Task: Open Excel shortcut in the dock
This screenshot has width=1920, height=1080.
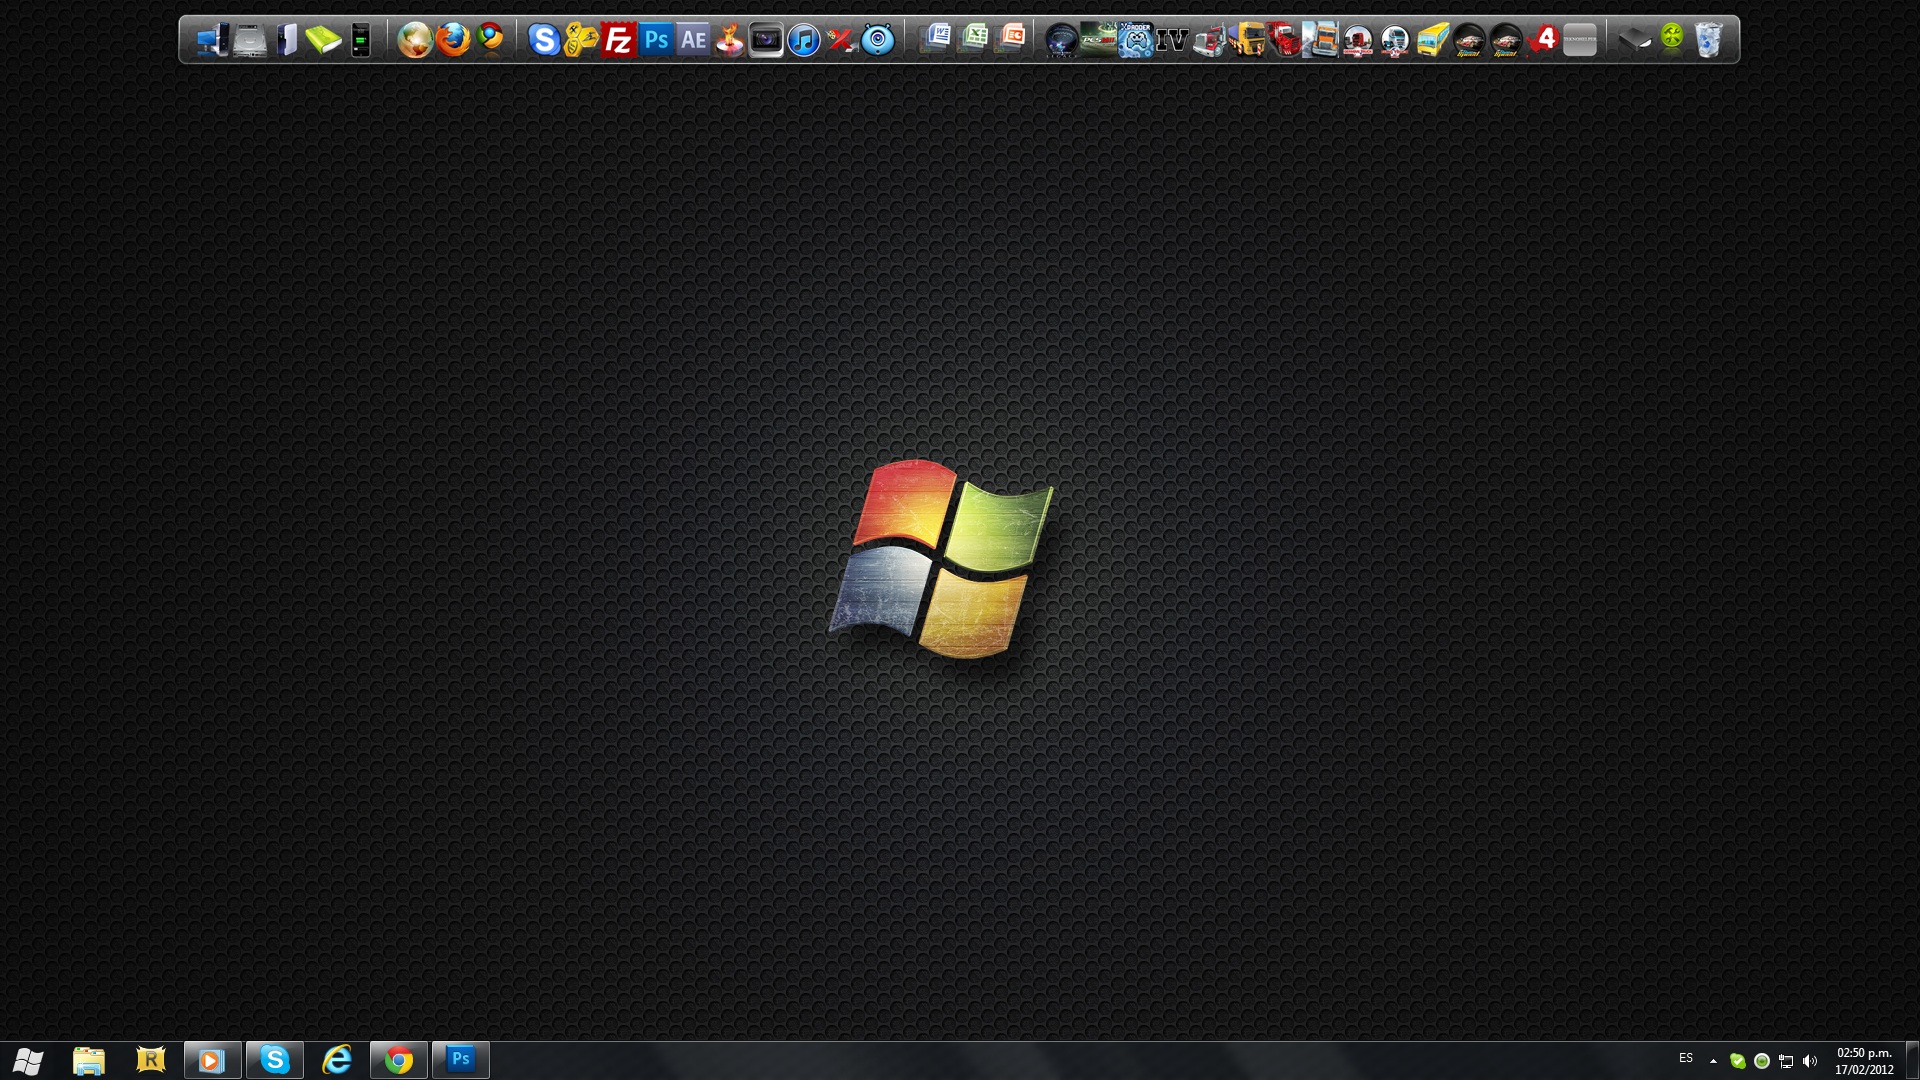Action: [x=974, y=39]
